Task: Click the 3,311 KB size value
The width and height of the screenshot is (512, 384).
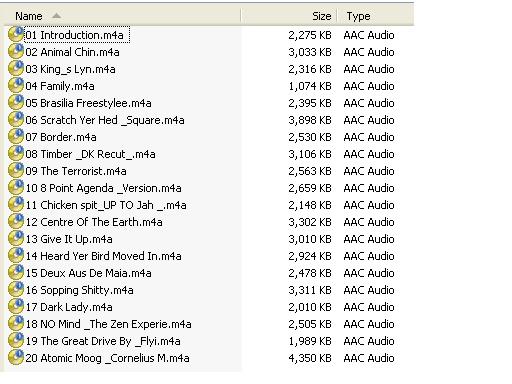Action: tap(310, 290)
